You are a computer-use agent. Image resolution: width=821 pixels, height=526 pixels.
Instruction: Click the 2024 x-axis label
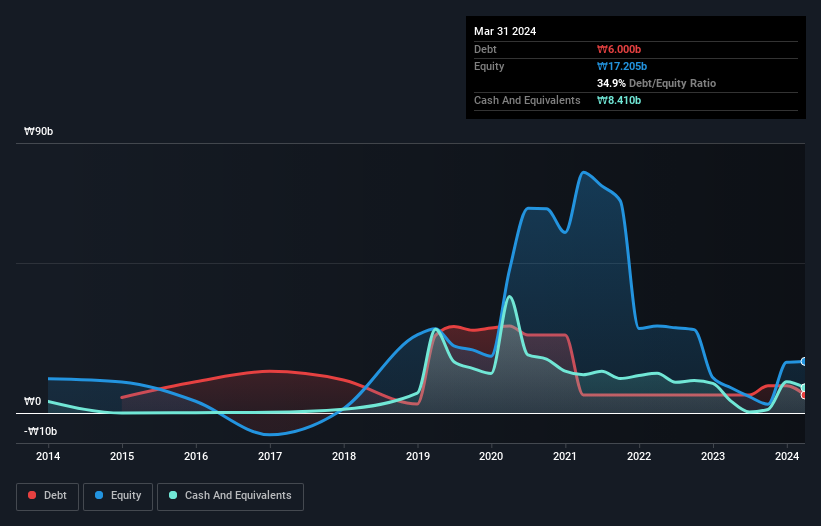coord(787,456)
